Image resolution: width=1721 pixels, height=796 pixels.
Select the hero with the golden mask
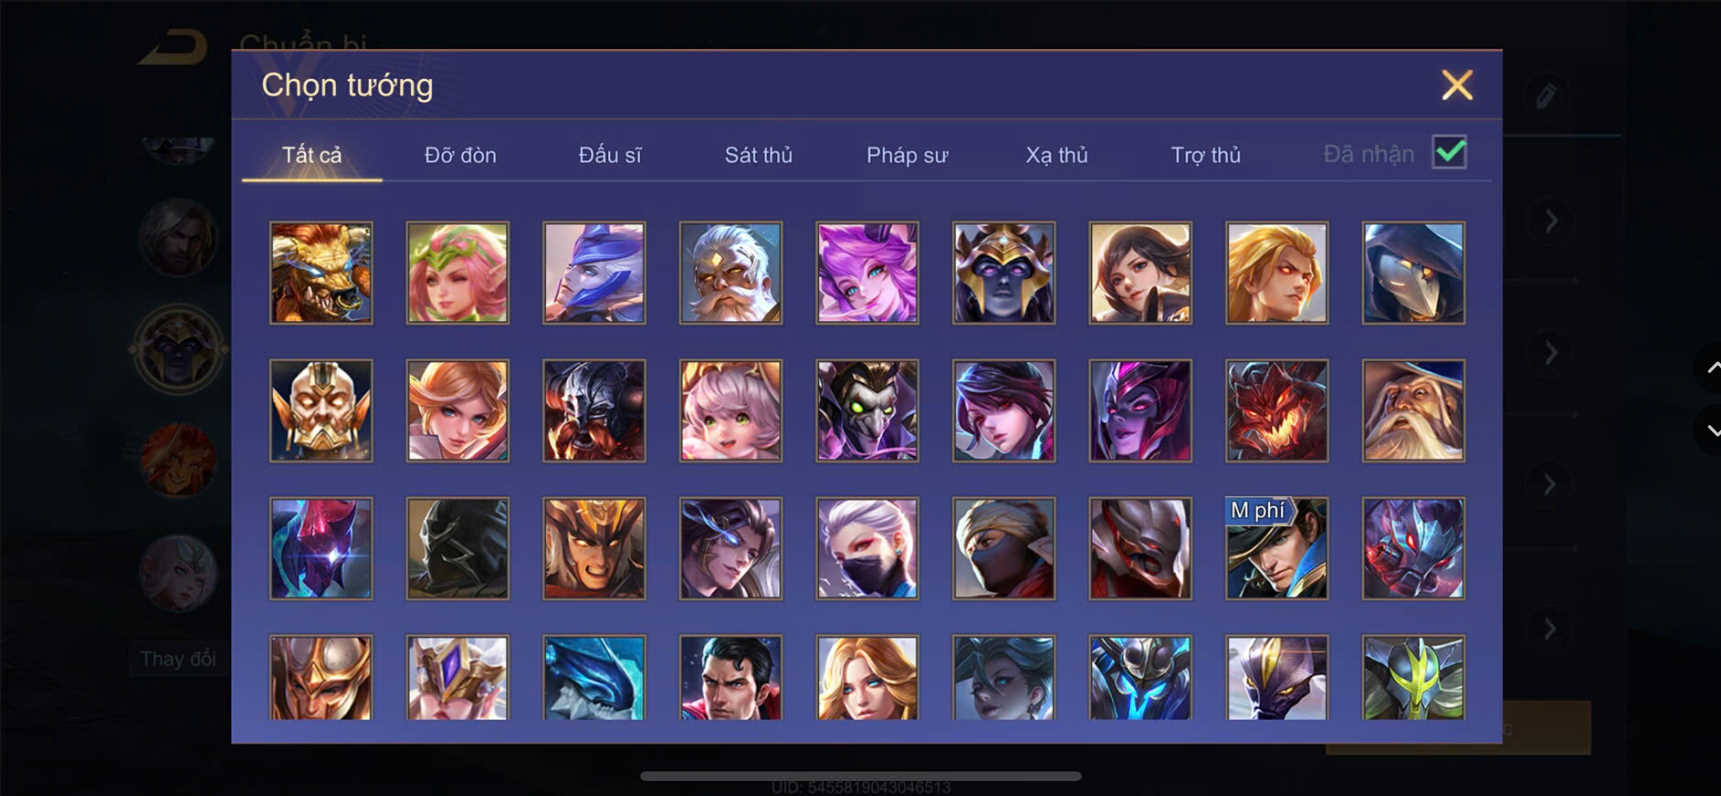pyautogui.click(x=321, y=410)
